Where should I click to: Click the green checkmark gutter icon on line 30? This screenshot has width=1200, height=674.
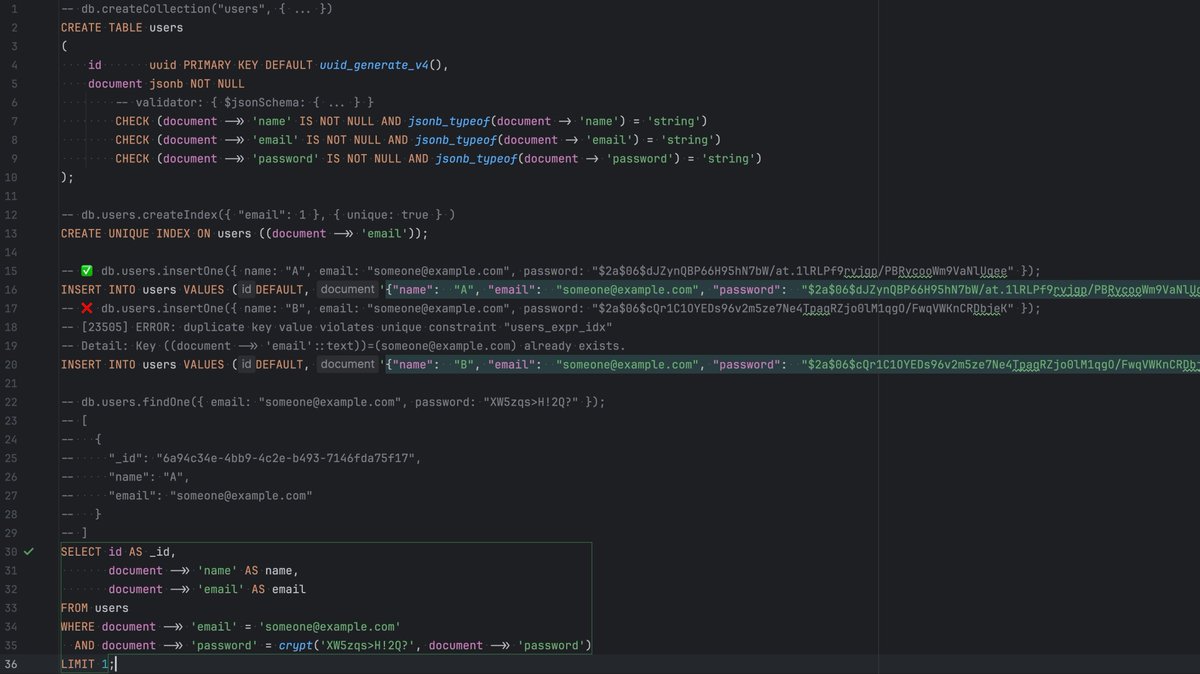coord(29,551)
